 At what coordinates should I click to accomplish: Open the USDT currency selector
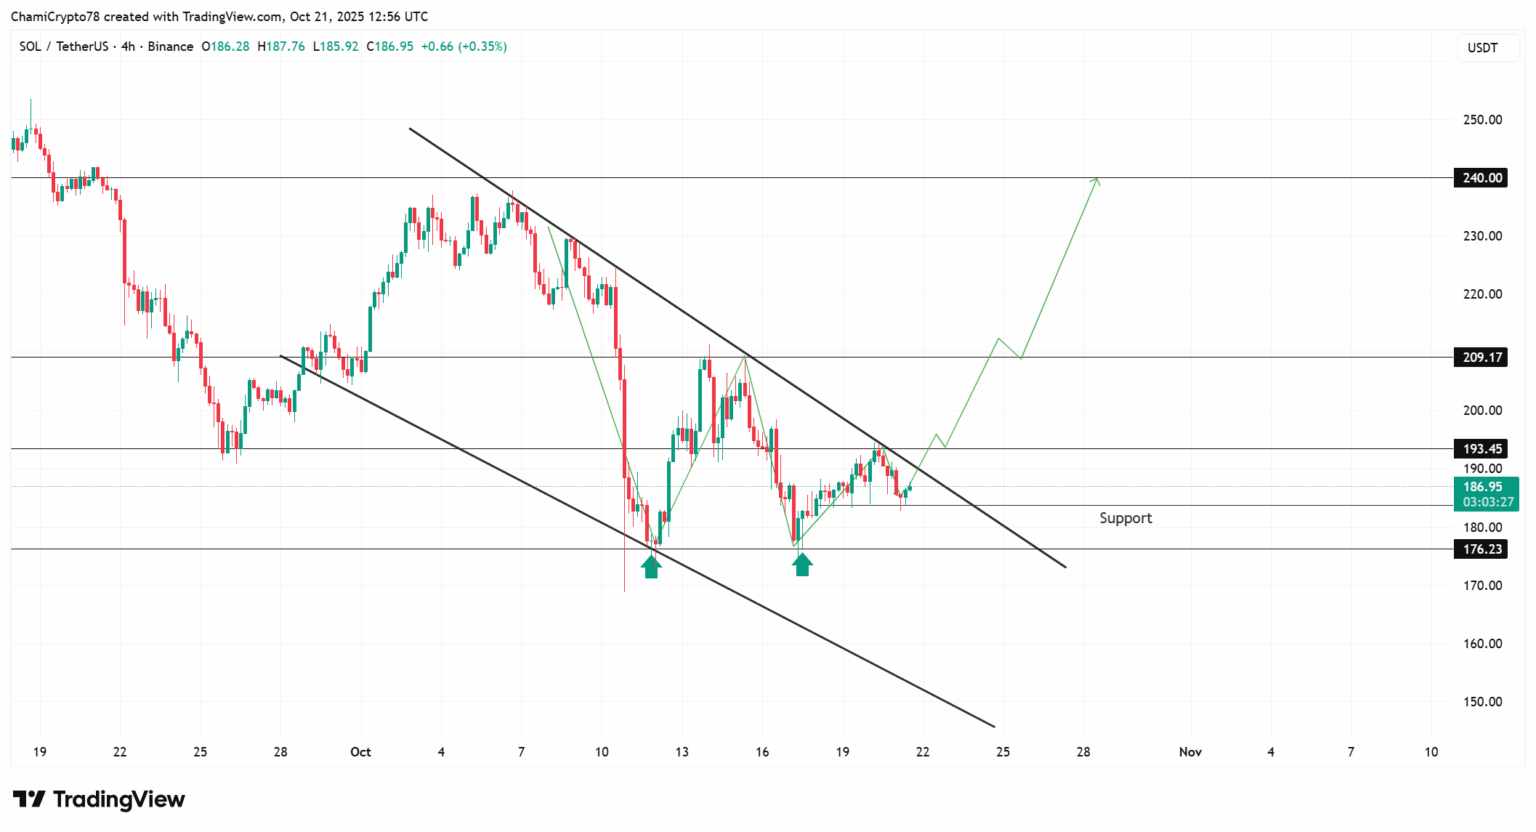[x=1482, y=48]
